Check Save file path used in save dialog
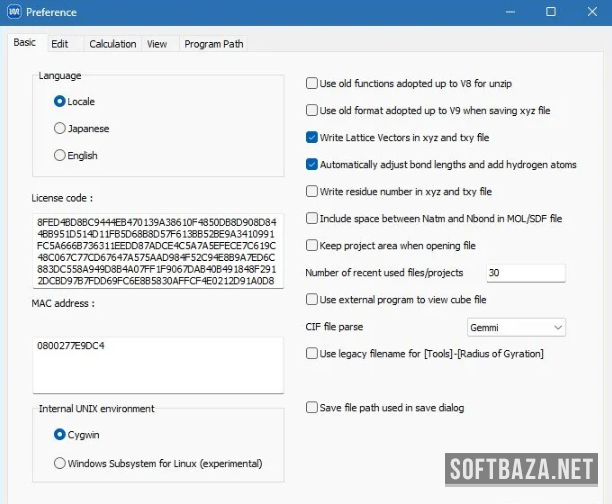 point(312,407)
